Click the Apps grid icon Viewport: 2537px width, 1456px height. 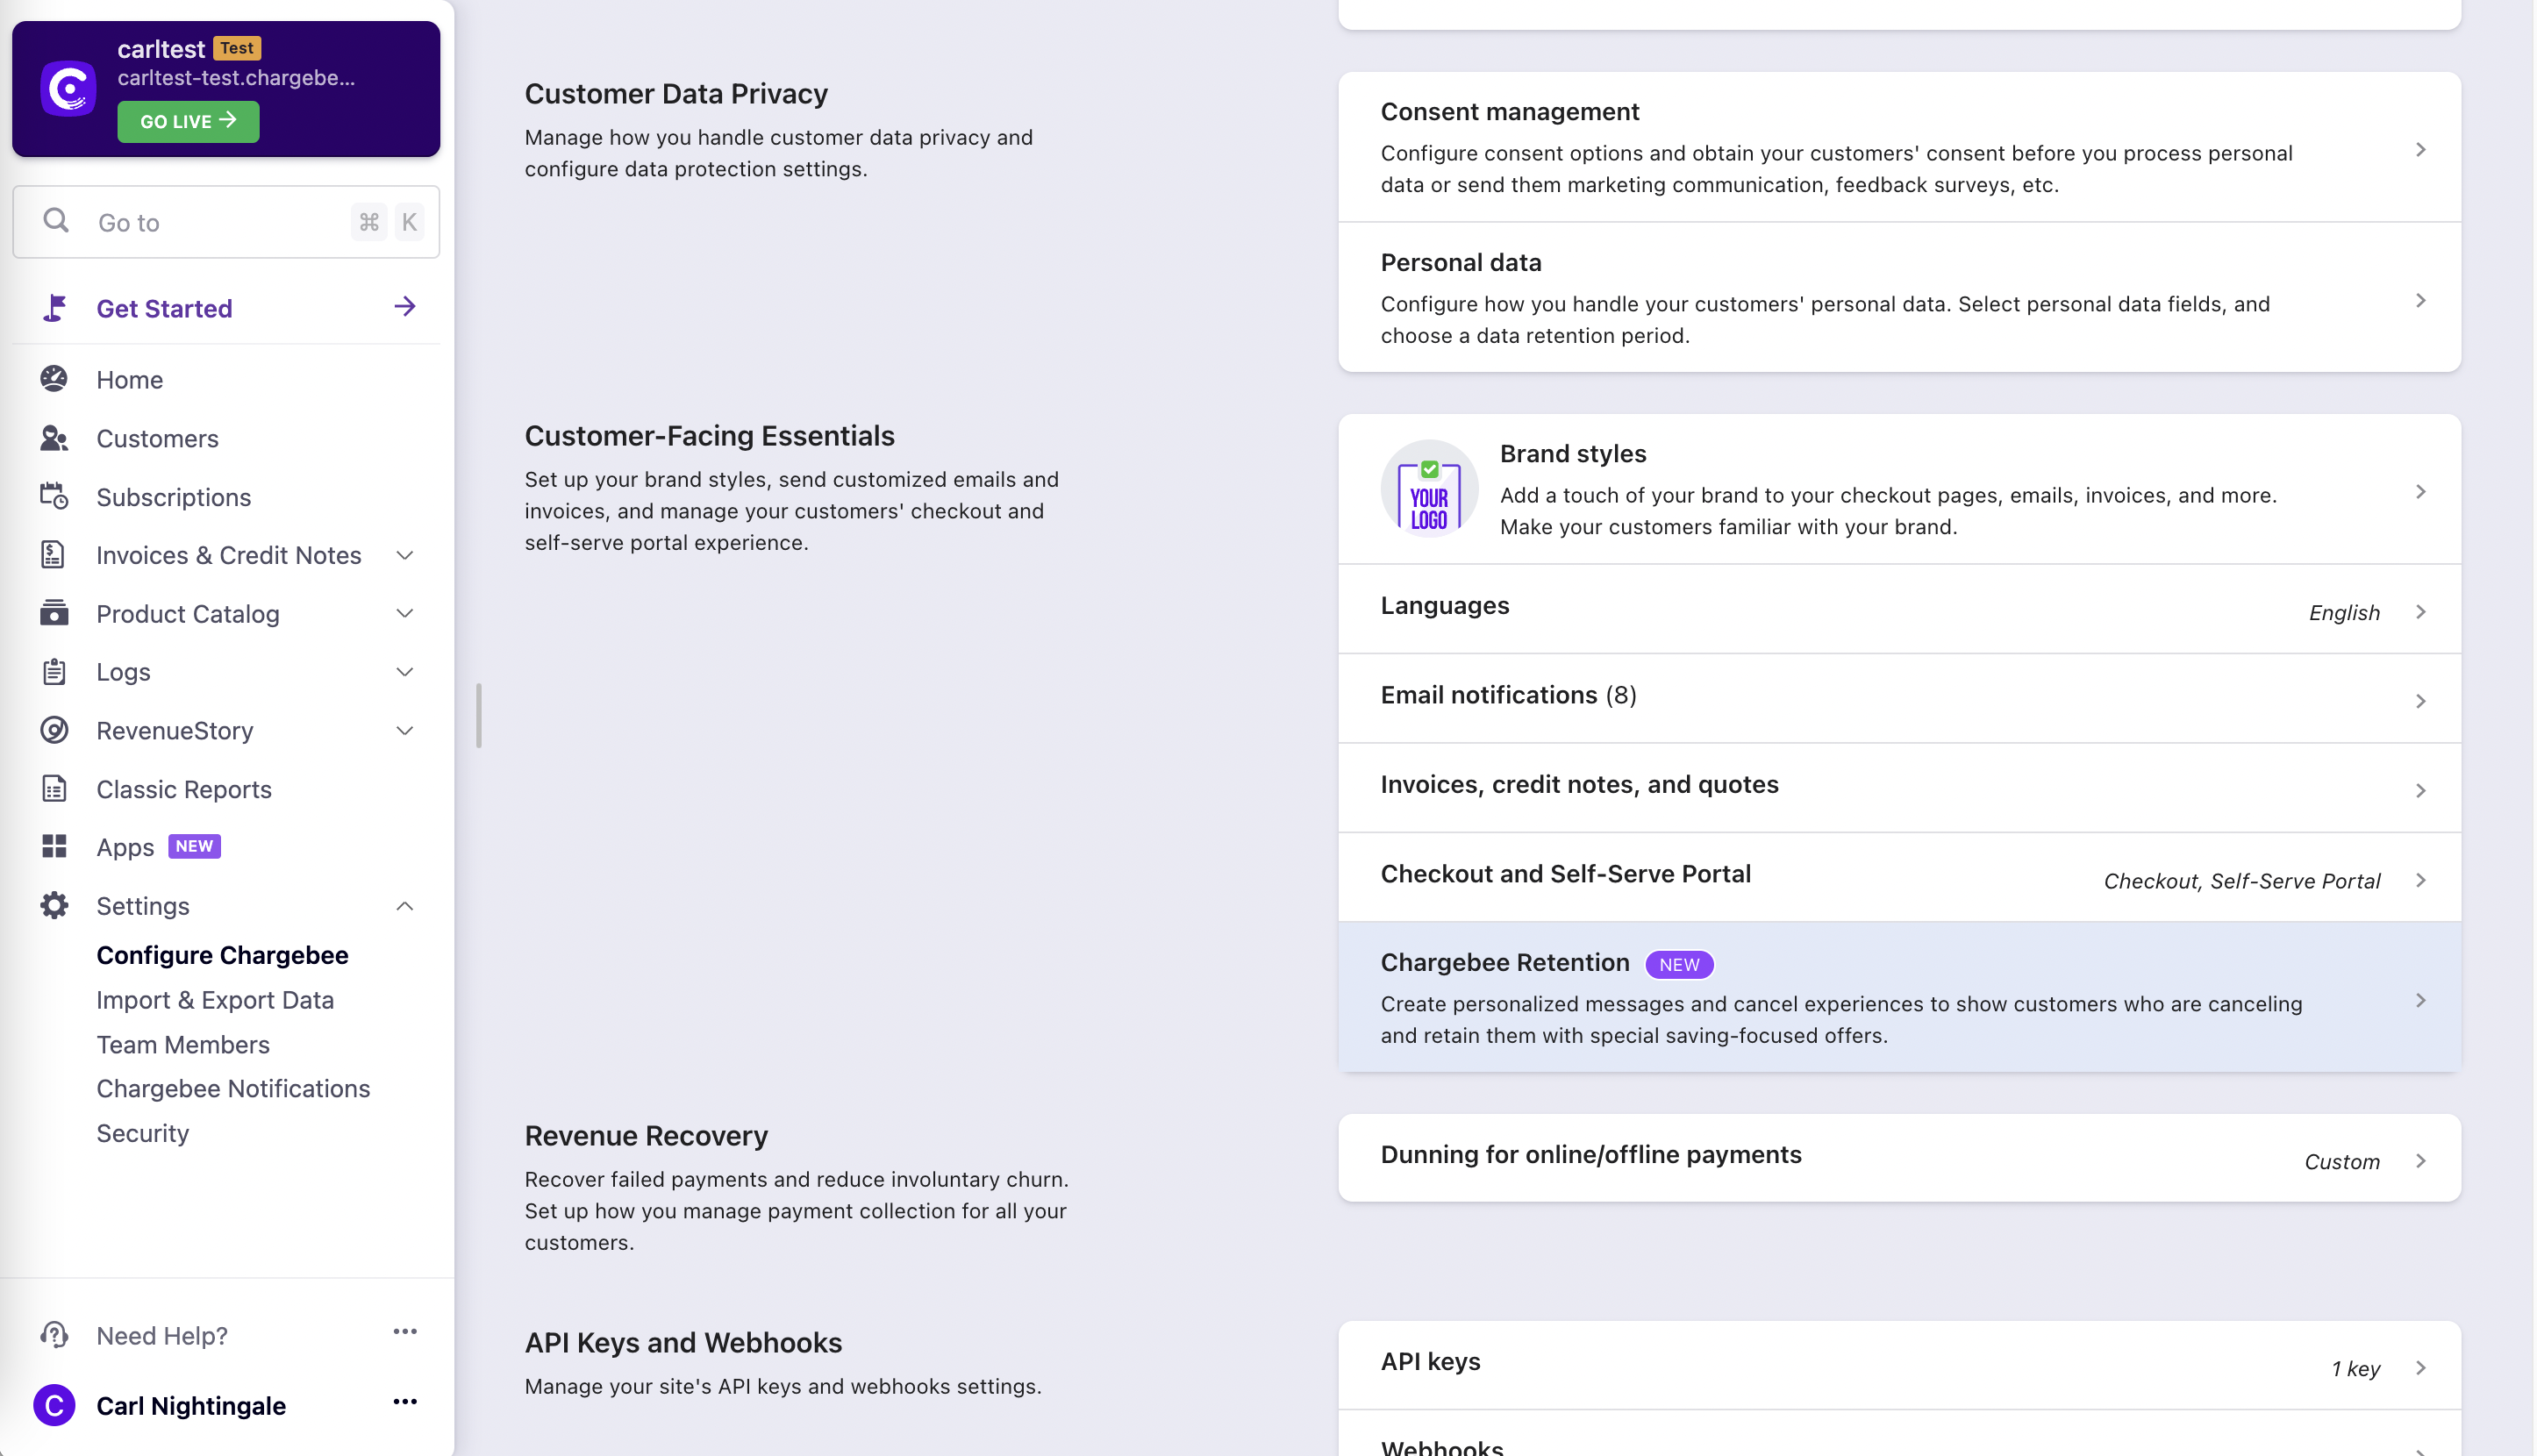[54, 847]
